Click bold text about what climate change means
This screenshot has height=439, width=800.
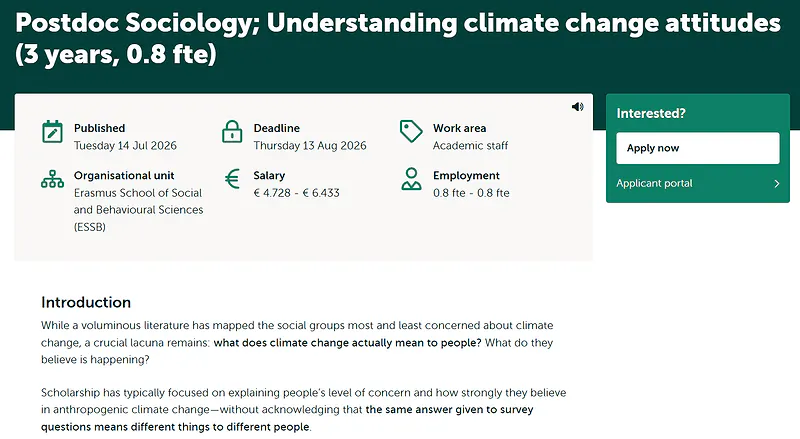tap(347, 343)
